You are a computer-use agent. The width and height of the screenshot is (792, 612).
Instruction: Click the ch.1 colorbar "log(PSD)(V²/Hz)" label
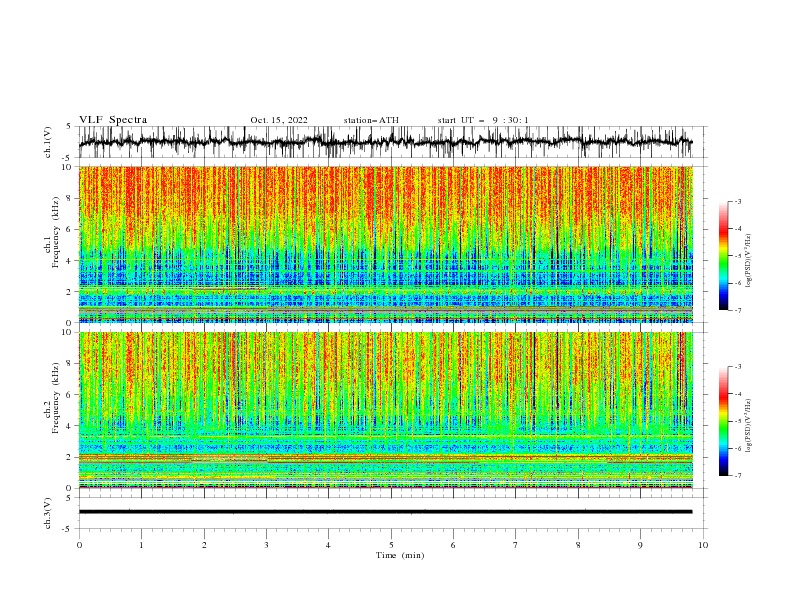748,261
